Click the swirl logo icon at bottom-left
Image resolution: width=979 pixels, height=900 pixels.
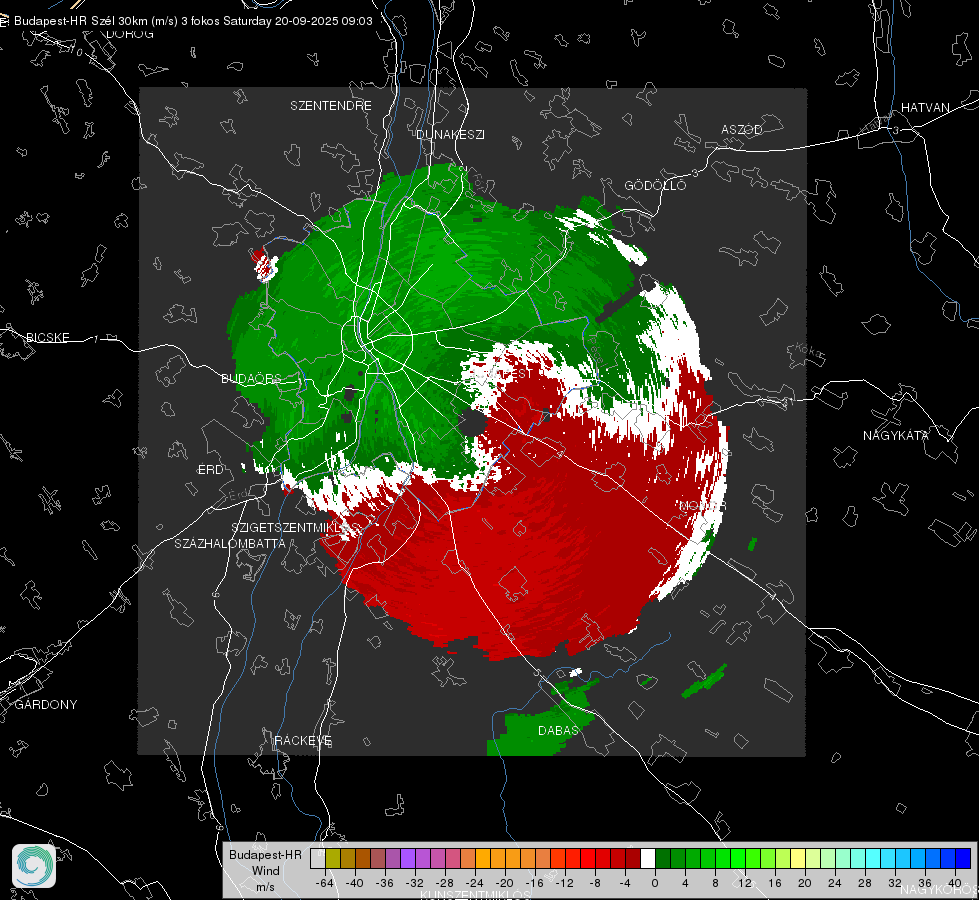click(x=34, y=866)
